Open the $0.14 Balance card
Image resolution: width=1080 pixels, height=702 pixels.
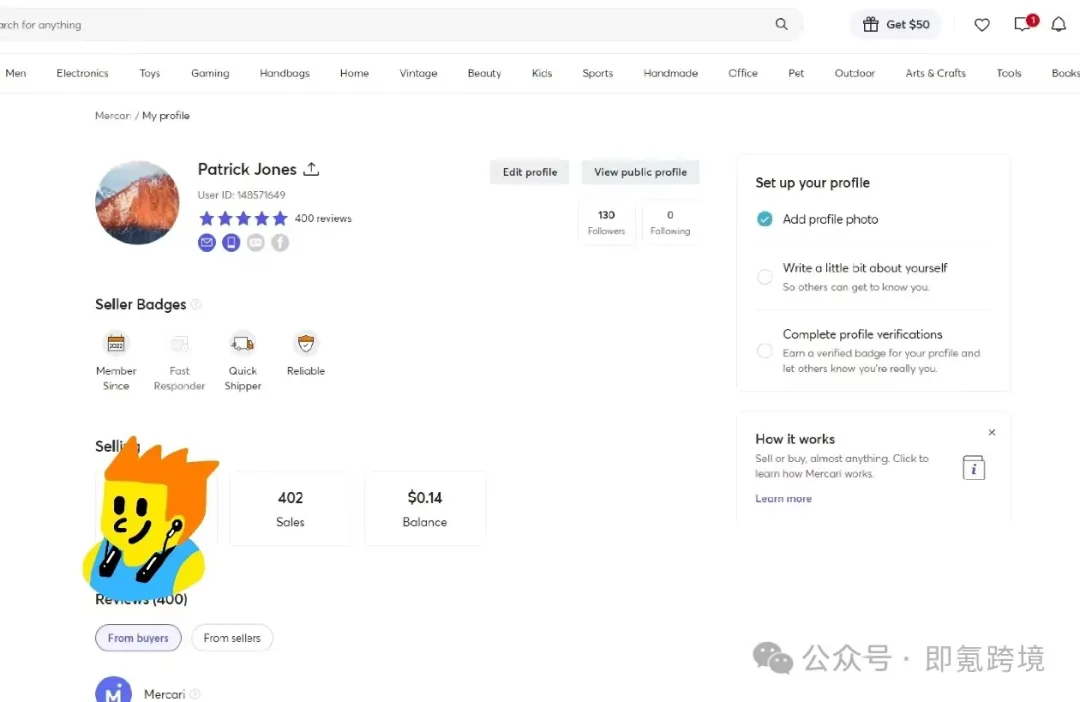(x=425, y=508)
